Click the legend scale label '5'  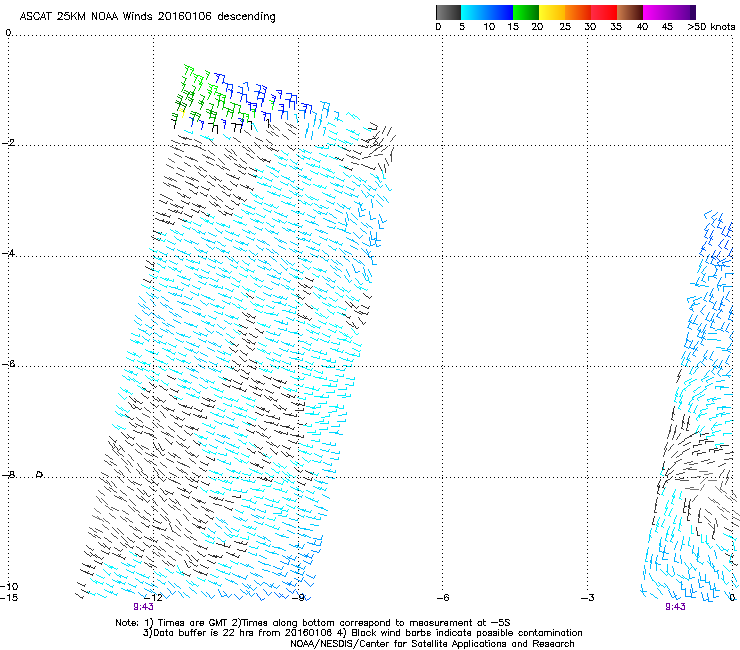pyautogui.click(x=462, y=27)
